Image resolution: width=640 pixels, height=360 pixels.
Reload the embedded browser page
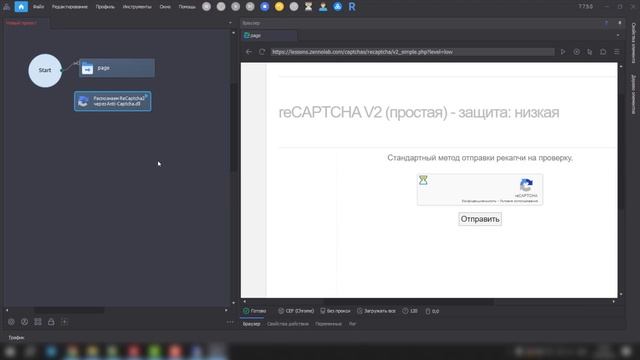click(x=262, y=52)
